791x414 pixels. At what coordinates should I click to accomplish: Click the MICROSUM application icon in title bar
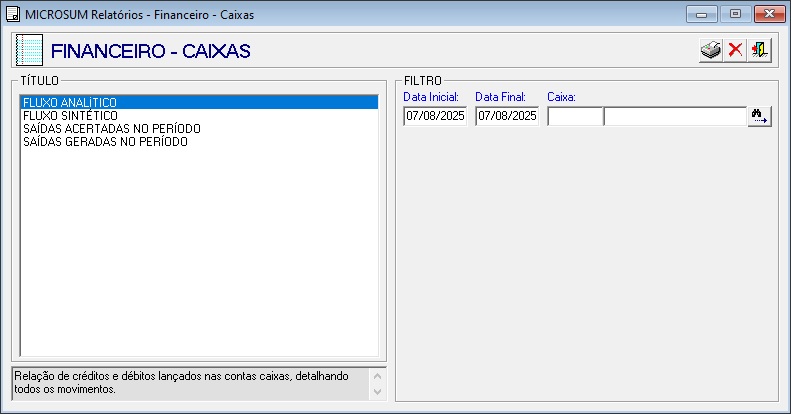click(14, 14)
